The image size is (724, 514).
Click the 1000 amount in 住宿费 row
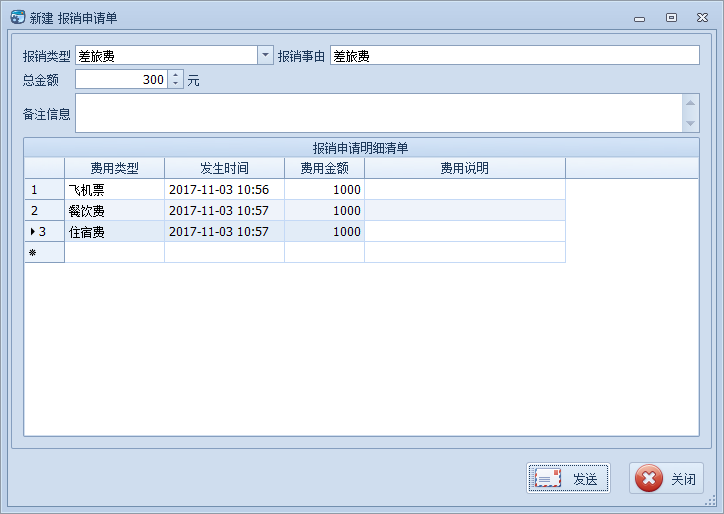tap(325, 231)
